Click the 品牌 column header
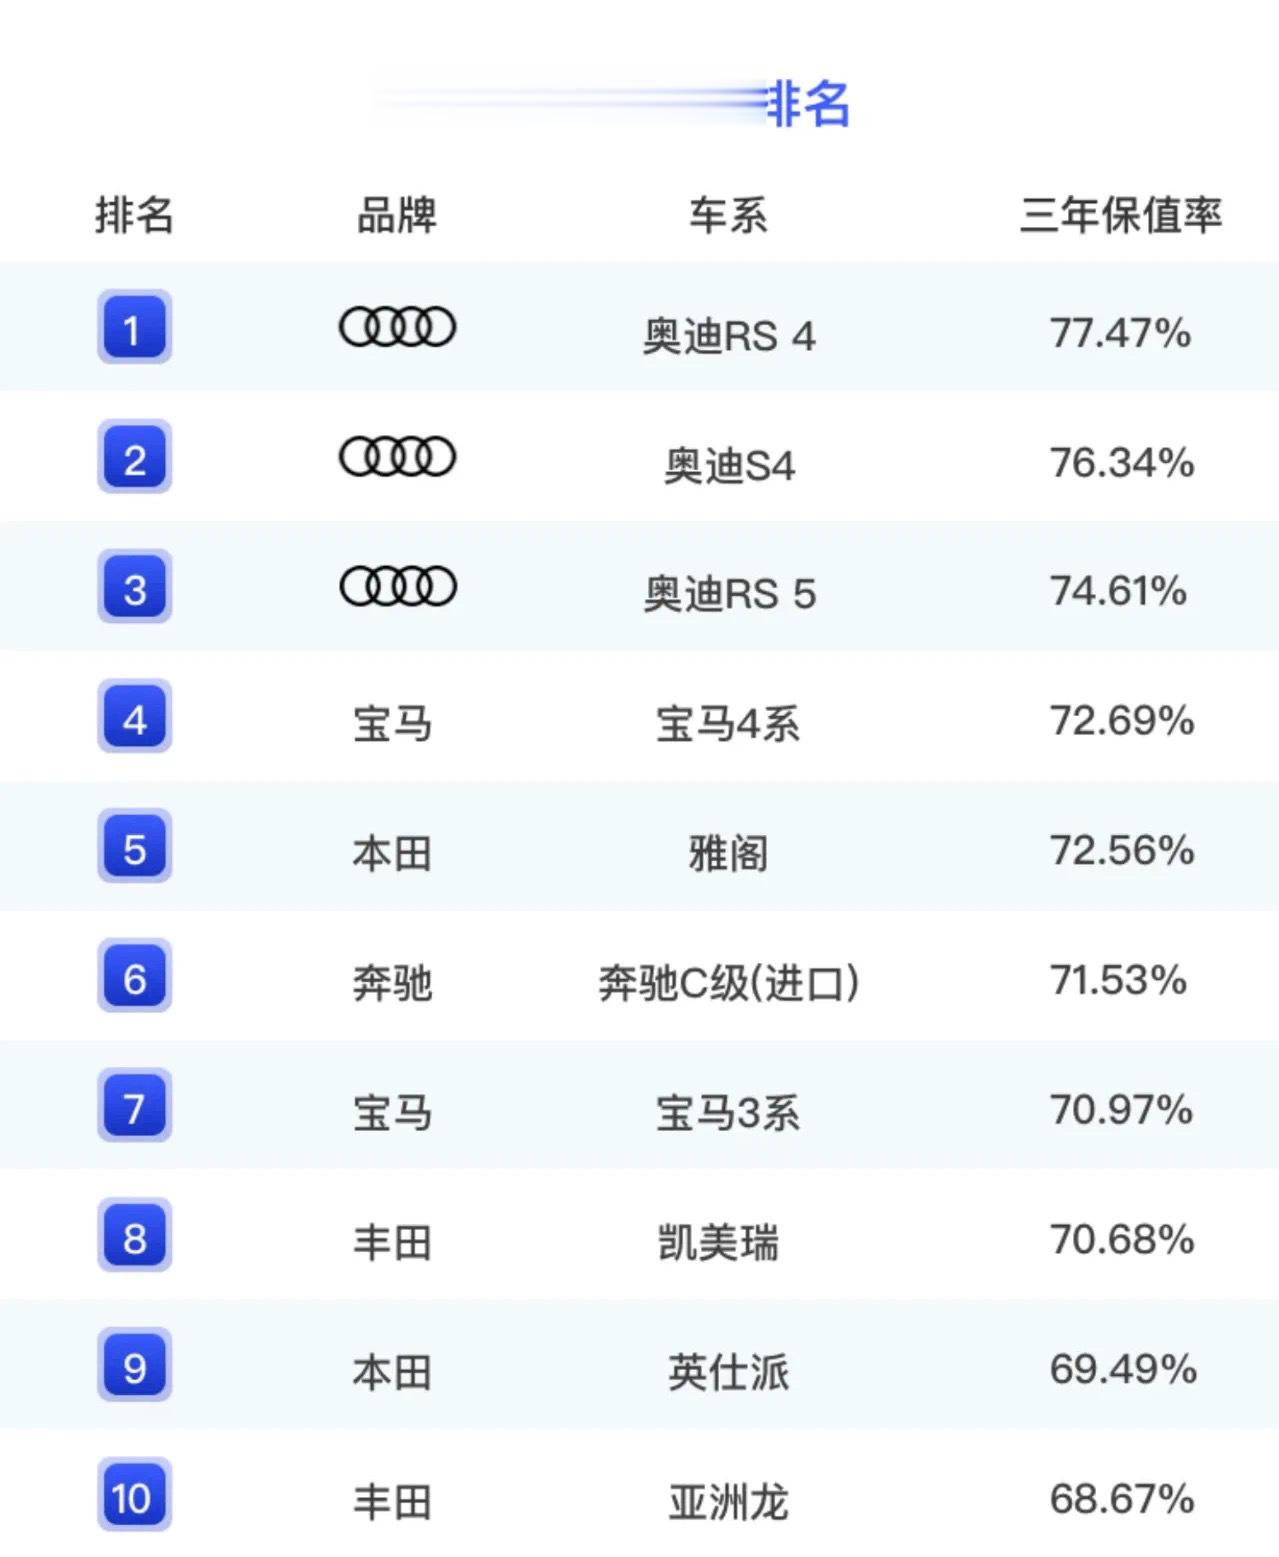 (x=396, y=215)
